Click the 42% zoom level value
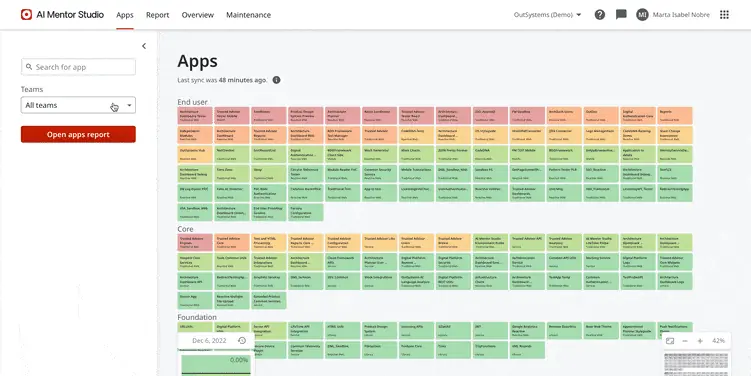Screen dimensions: 751x376 (x=718, y=341)
